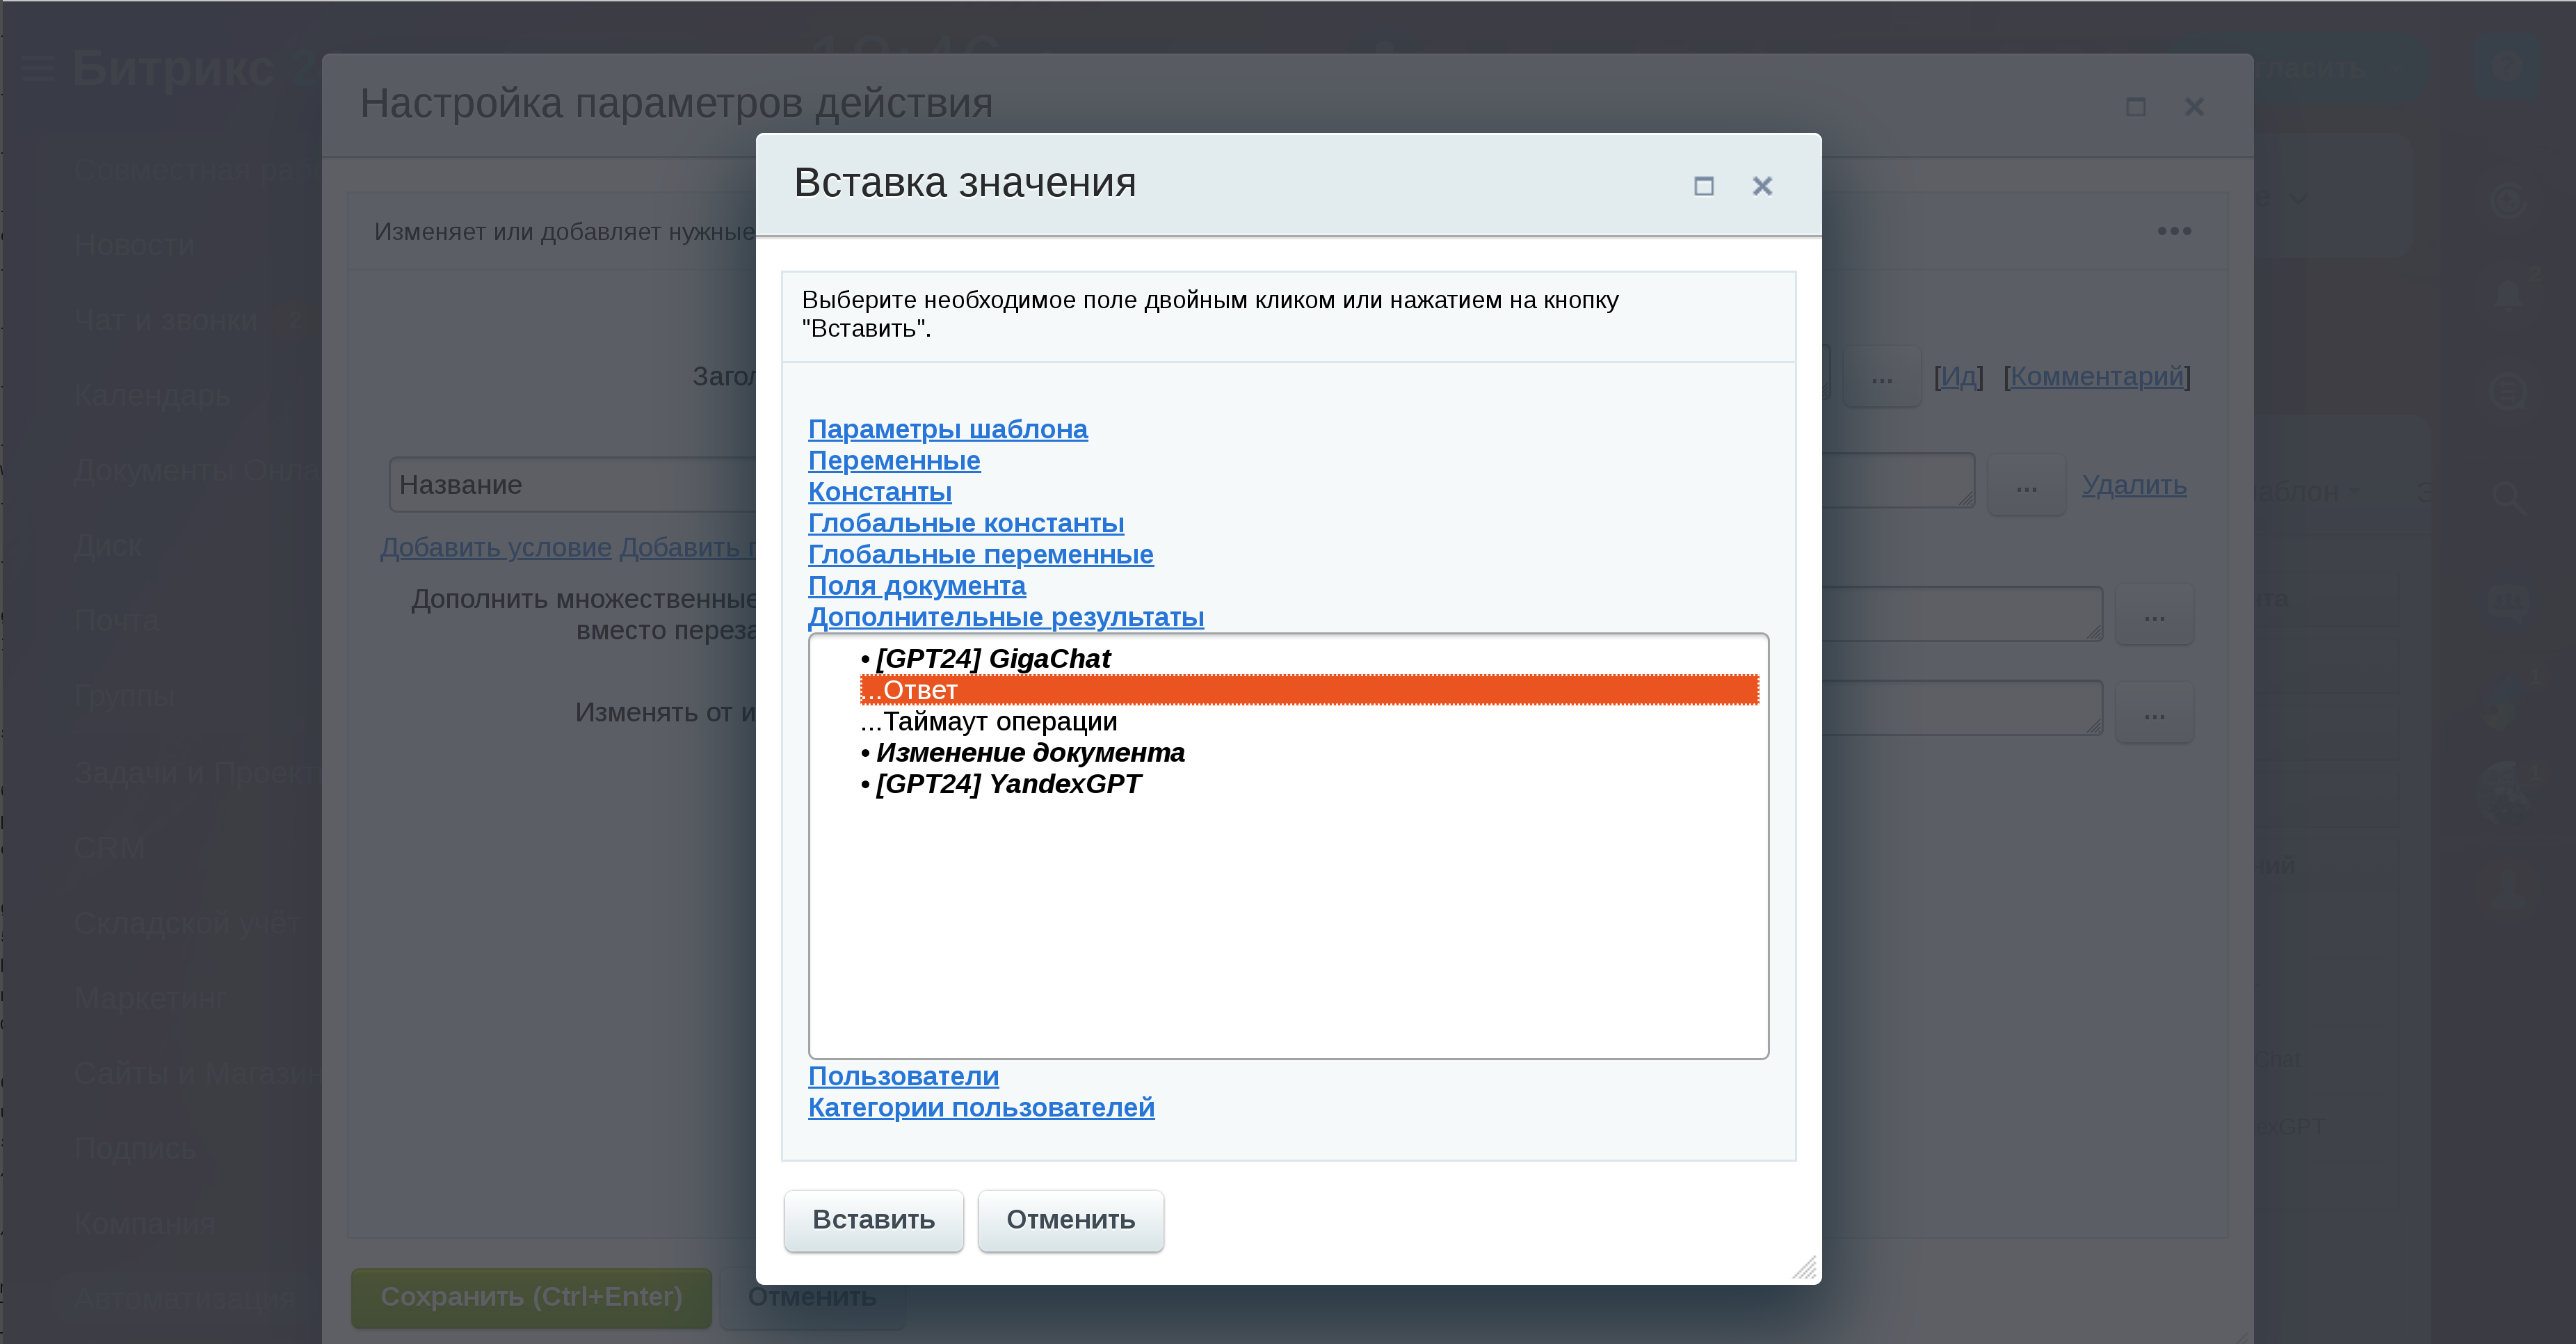Grab the dialog resize handle corner
This screenshot has height=1344, width=2576.
click(1804, 1268)
